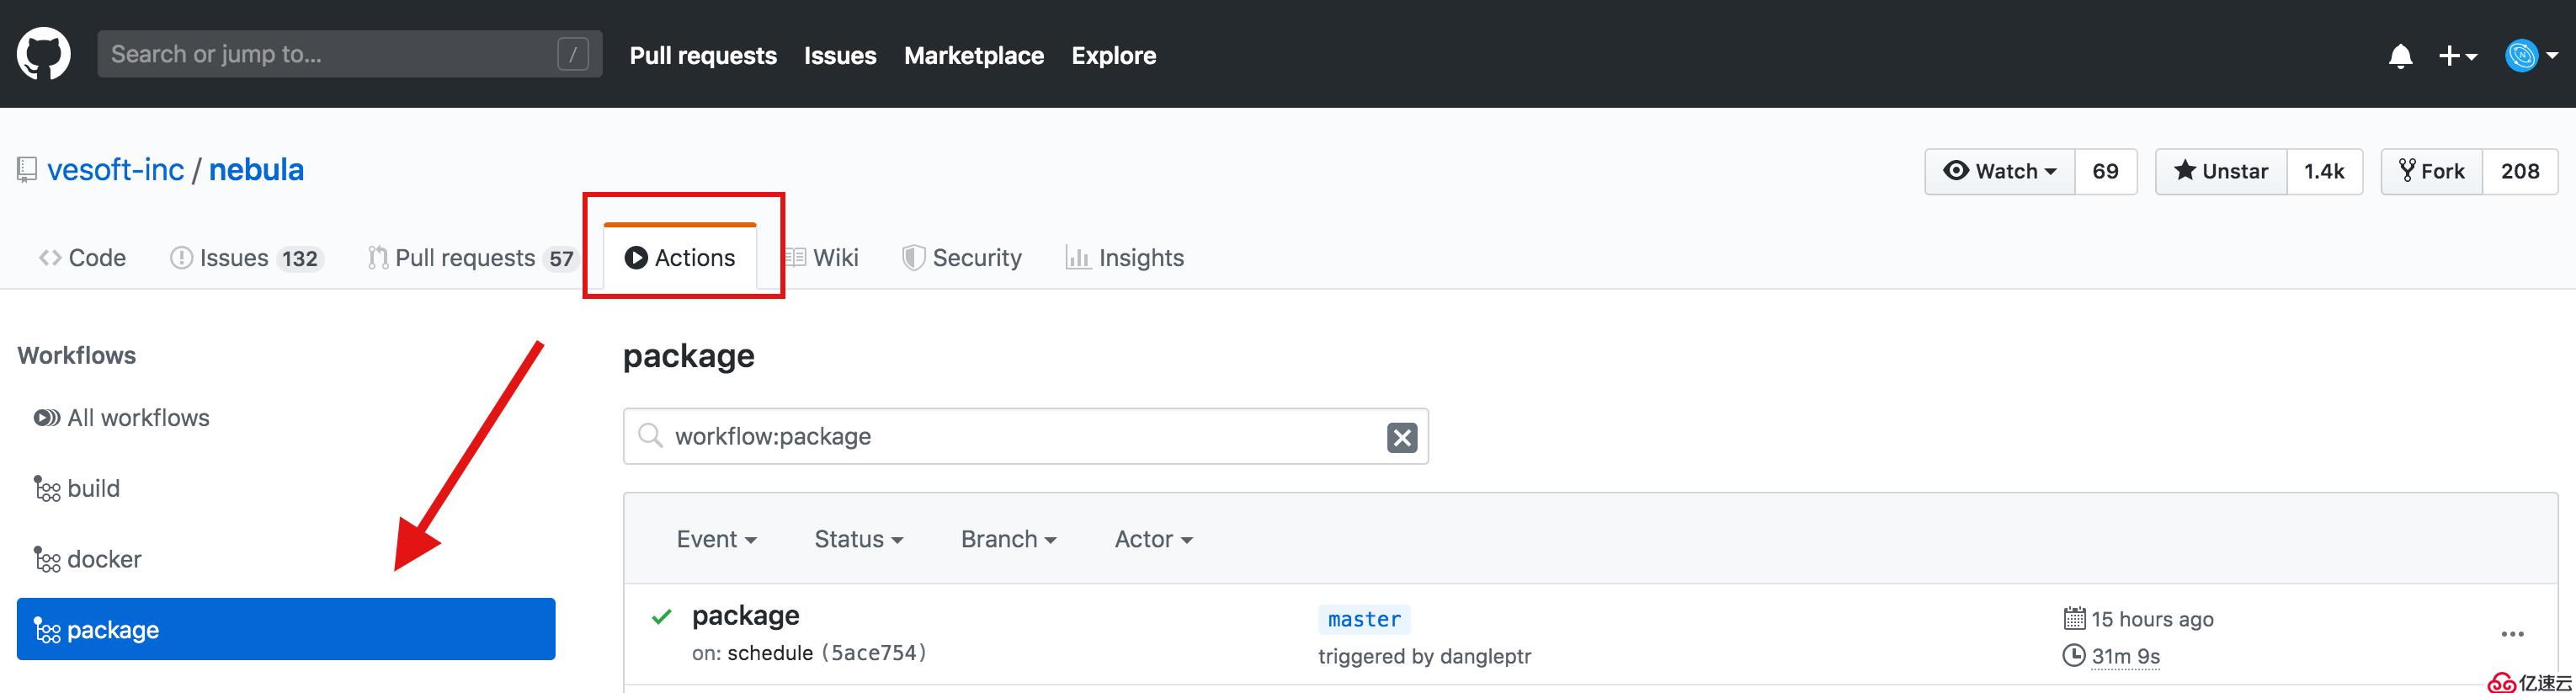
Task: Click the build workflow icon
Action: [x=47, y=489]
